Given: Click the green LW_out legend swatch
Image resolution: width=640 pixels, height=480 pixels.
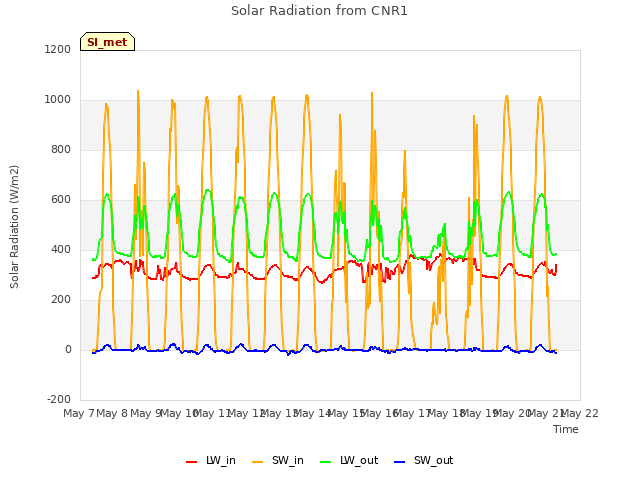Looking at the screenshot, I should point(326,462).
